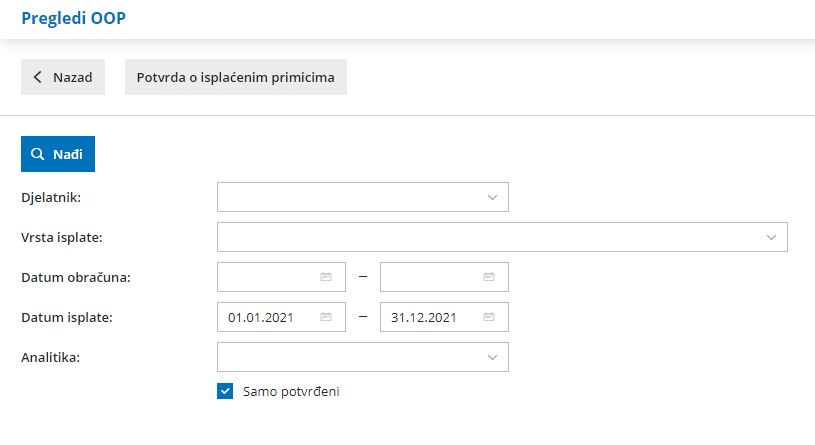Focus the Analitika combo box field
The width and height of the screenshot is (815, 445).
click(x=350, y=357)
